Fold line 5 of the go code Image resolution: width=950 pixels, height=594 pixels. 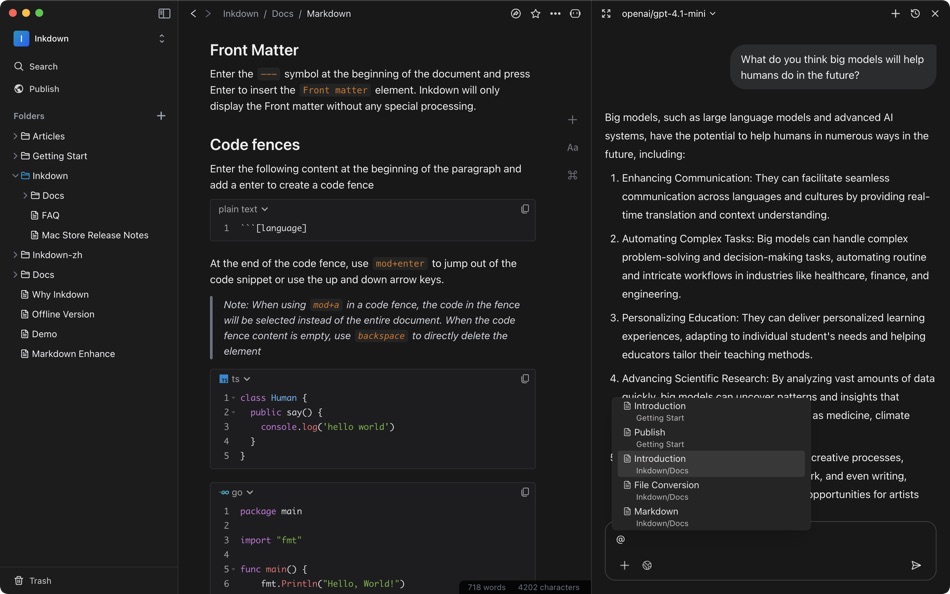[234, 570]
